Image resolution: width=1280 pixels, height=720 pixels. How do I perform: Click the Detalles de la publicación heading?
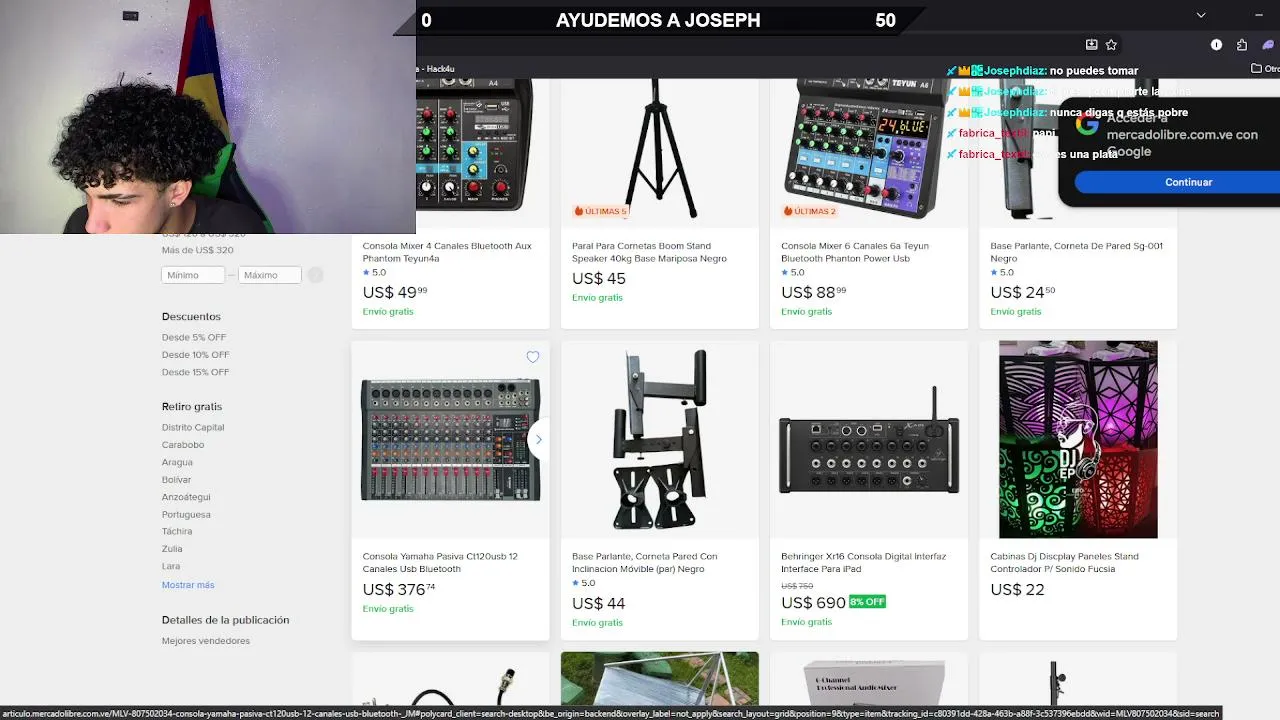click(225, 620)
